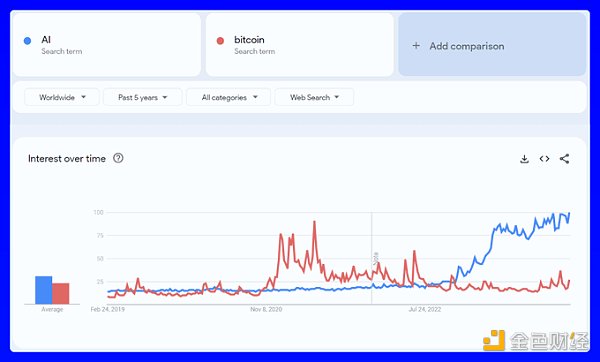Open the embed code icon
The image size is (600, 362).
pyautogui.click(x=544, y=159)
